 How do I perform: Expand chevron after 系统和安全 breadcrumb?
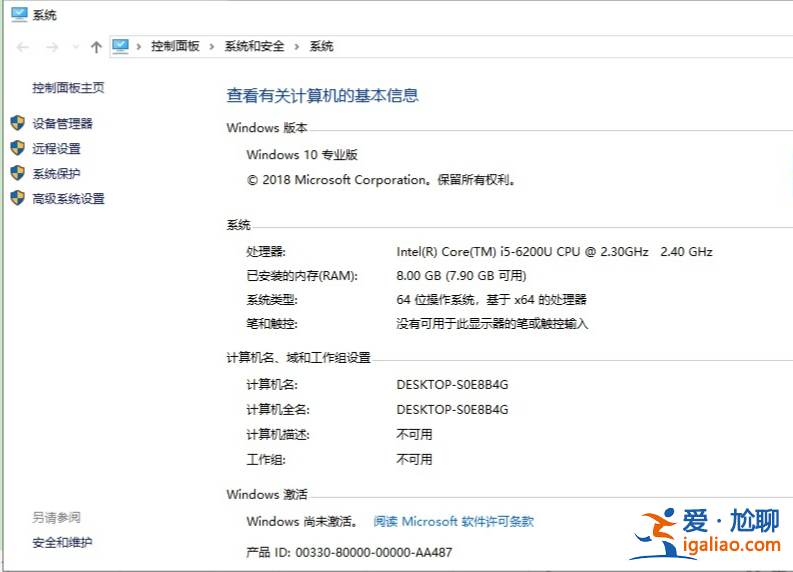coord(297,47)
